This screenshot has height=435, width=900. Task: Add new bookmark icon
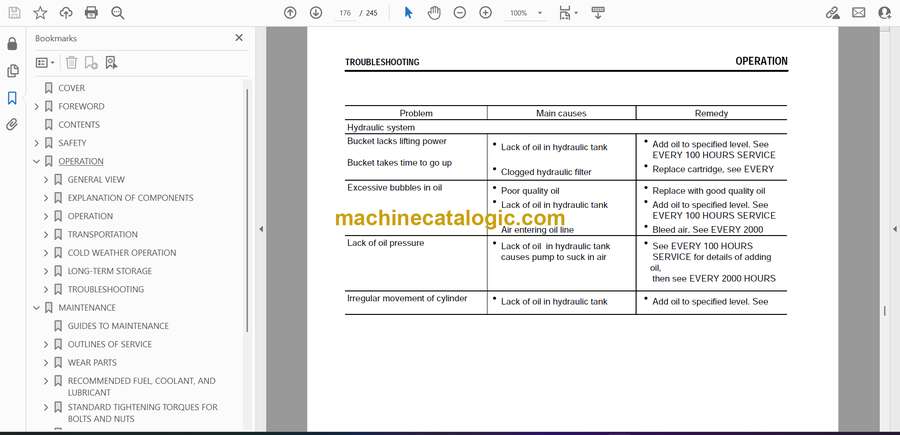click(91, 63)
